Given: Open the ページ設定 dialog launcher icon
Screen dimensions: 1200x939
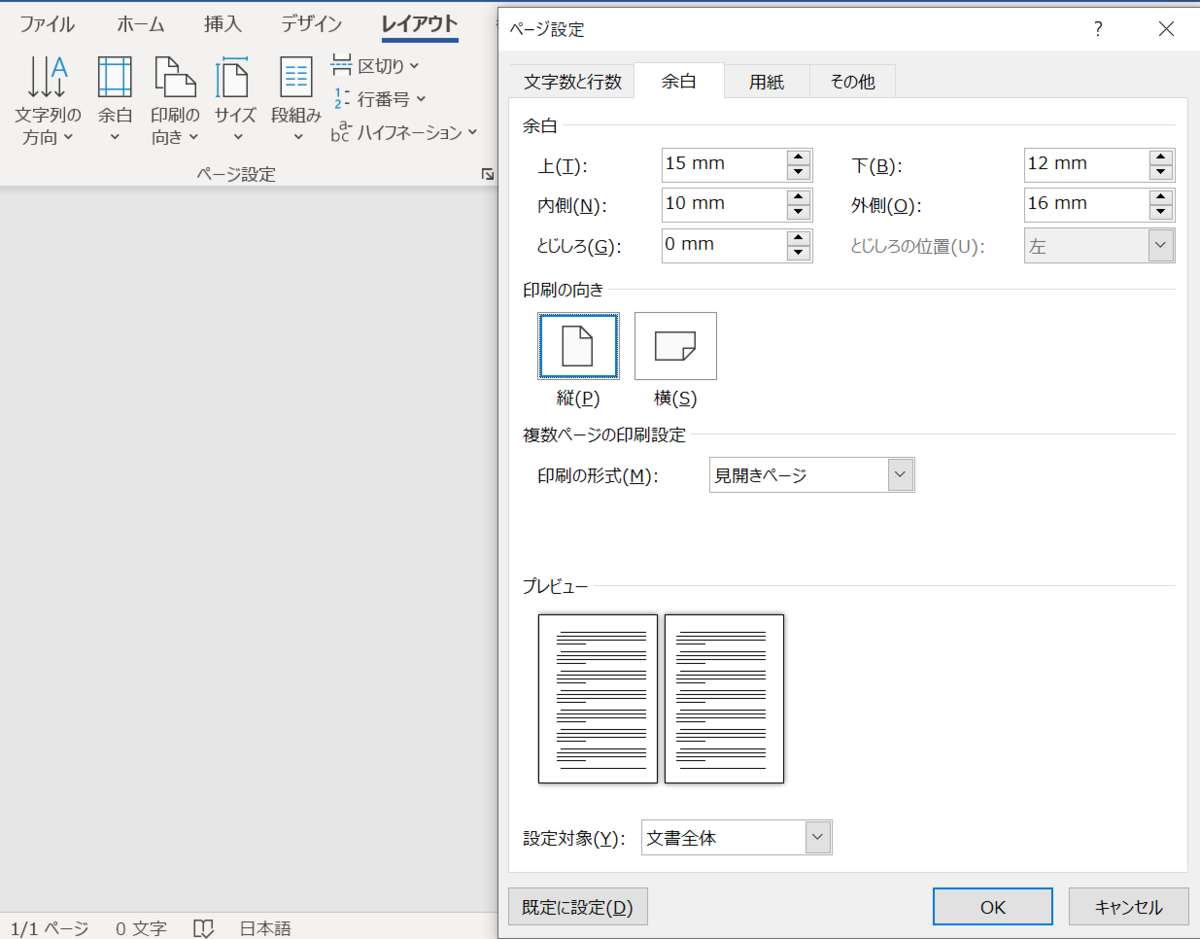Looking at the screenshot, I should point(487,173).
